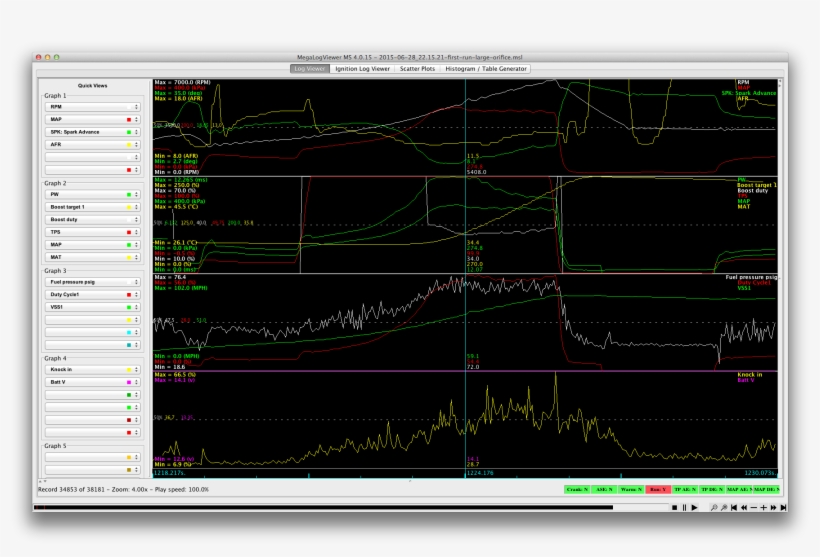
Task: Click the 1230.073s end time label
Action: click(760, 473)
